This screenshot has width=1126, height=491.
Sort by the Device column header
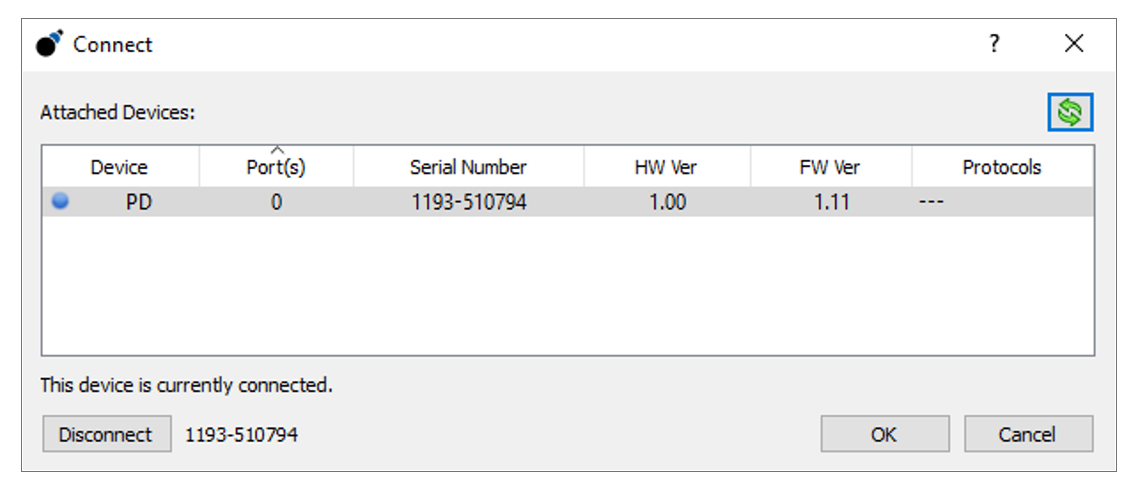pyautogui.click(x=120, y=167)
